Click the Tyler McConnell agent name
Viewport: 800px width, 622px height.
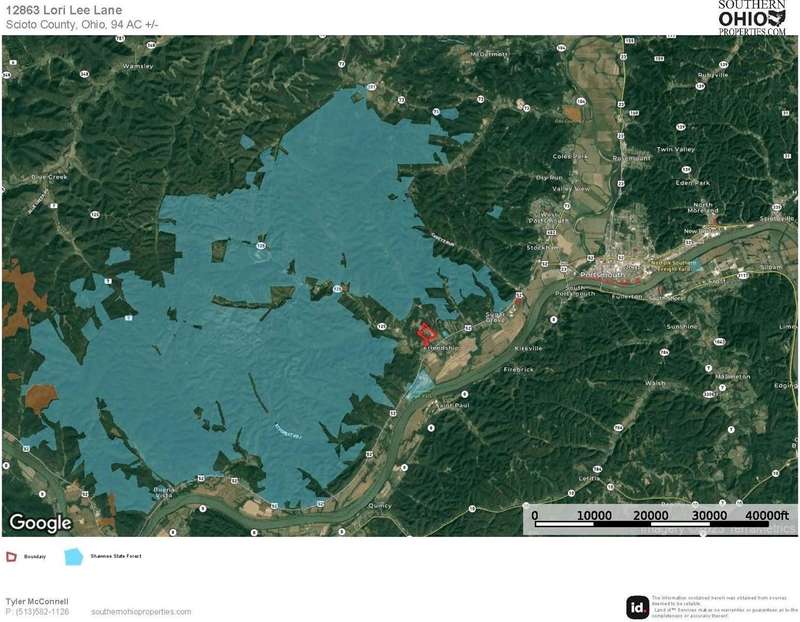[x=37, y=601]
